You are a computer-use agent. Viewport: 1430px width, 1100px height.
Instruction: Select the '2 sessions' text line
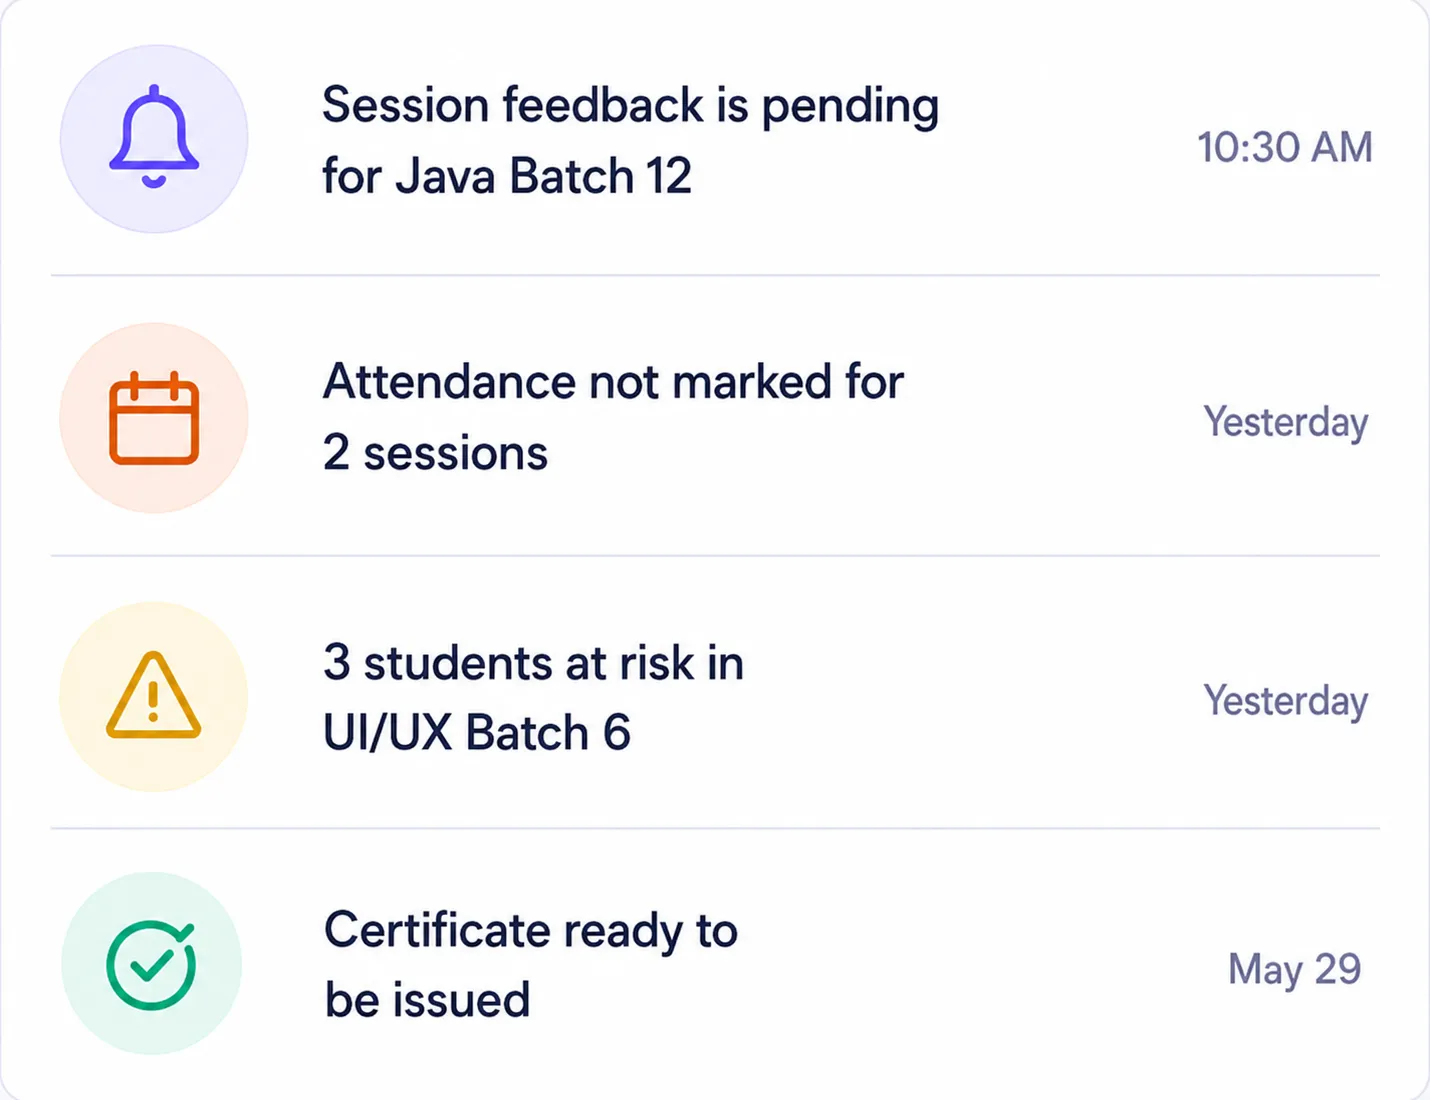click(x=435, y=453)
